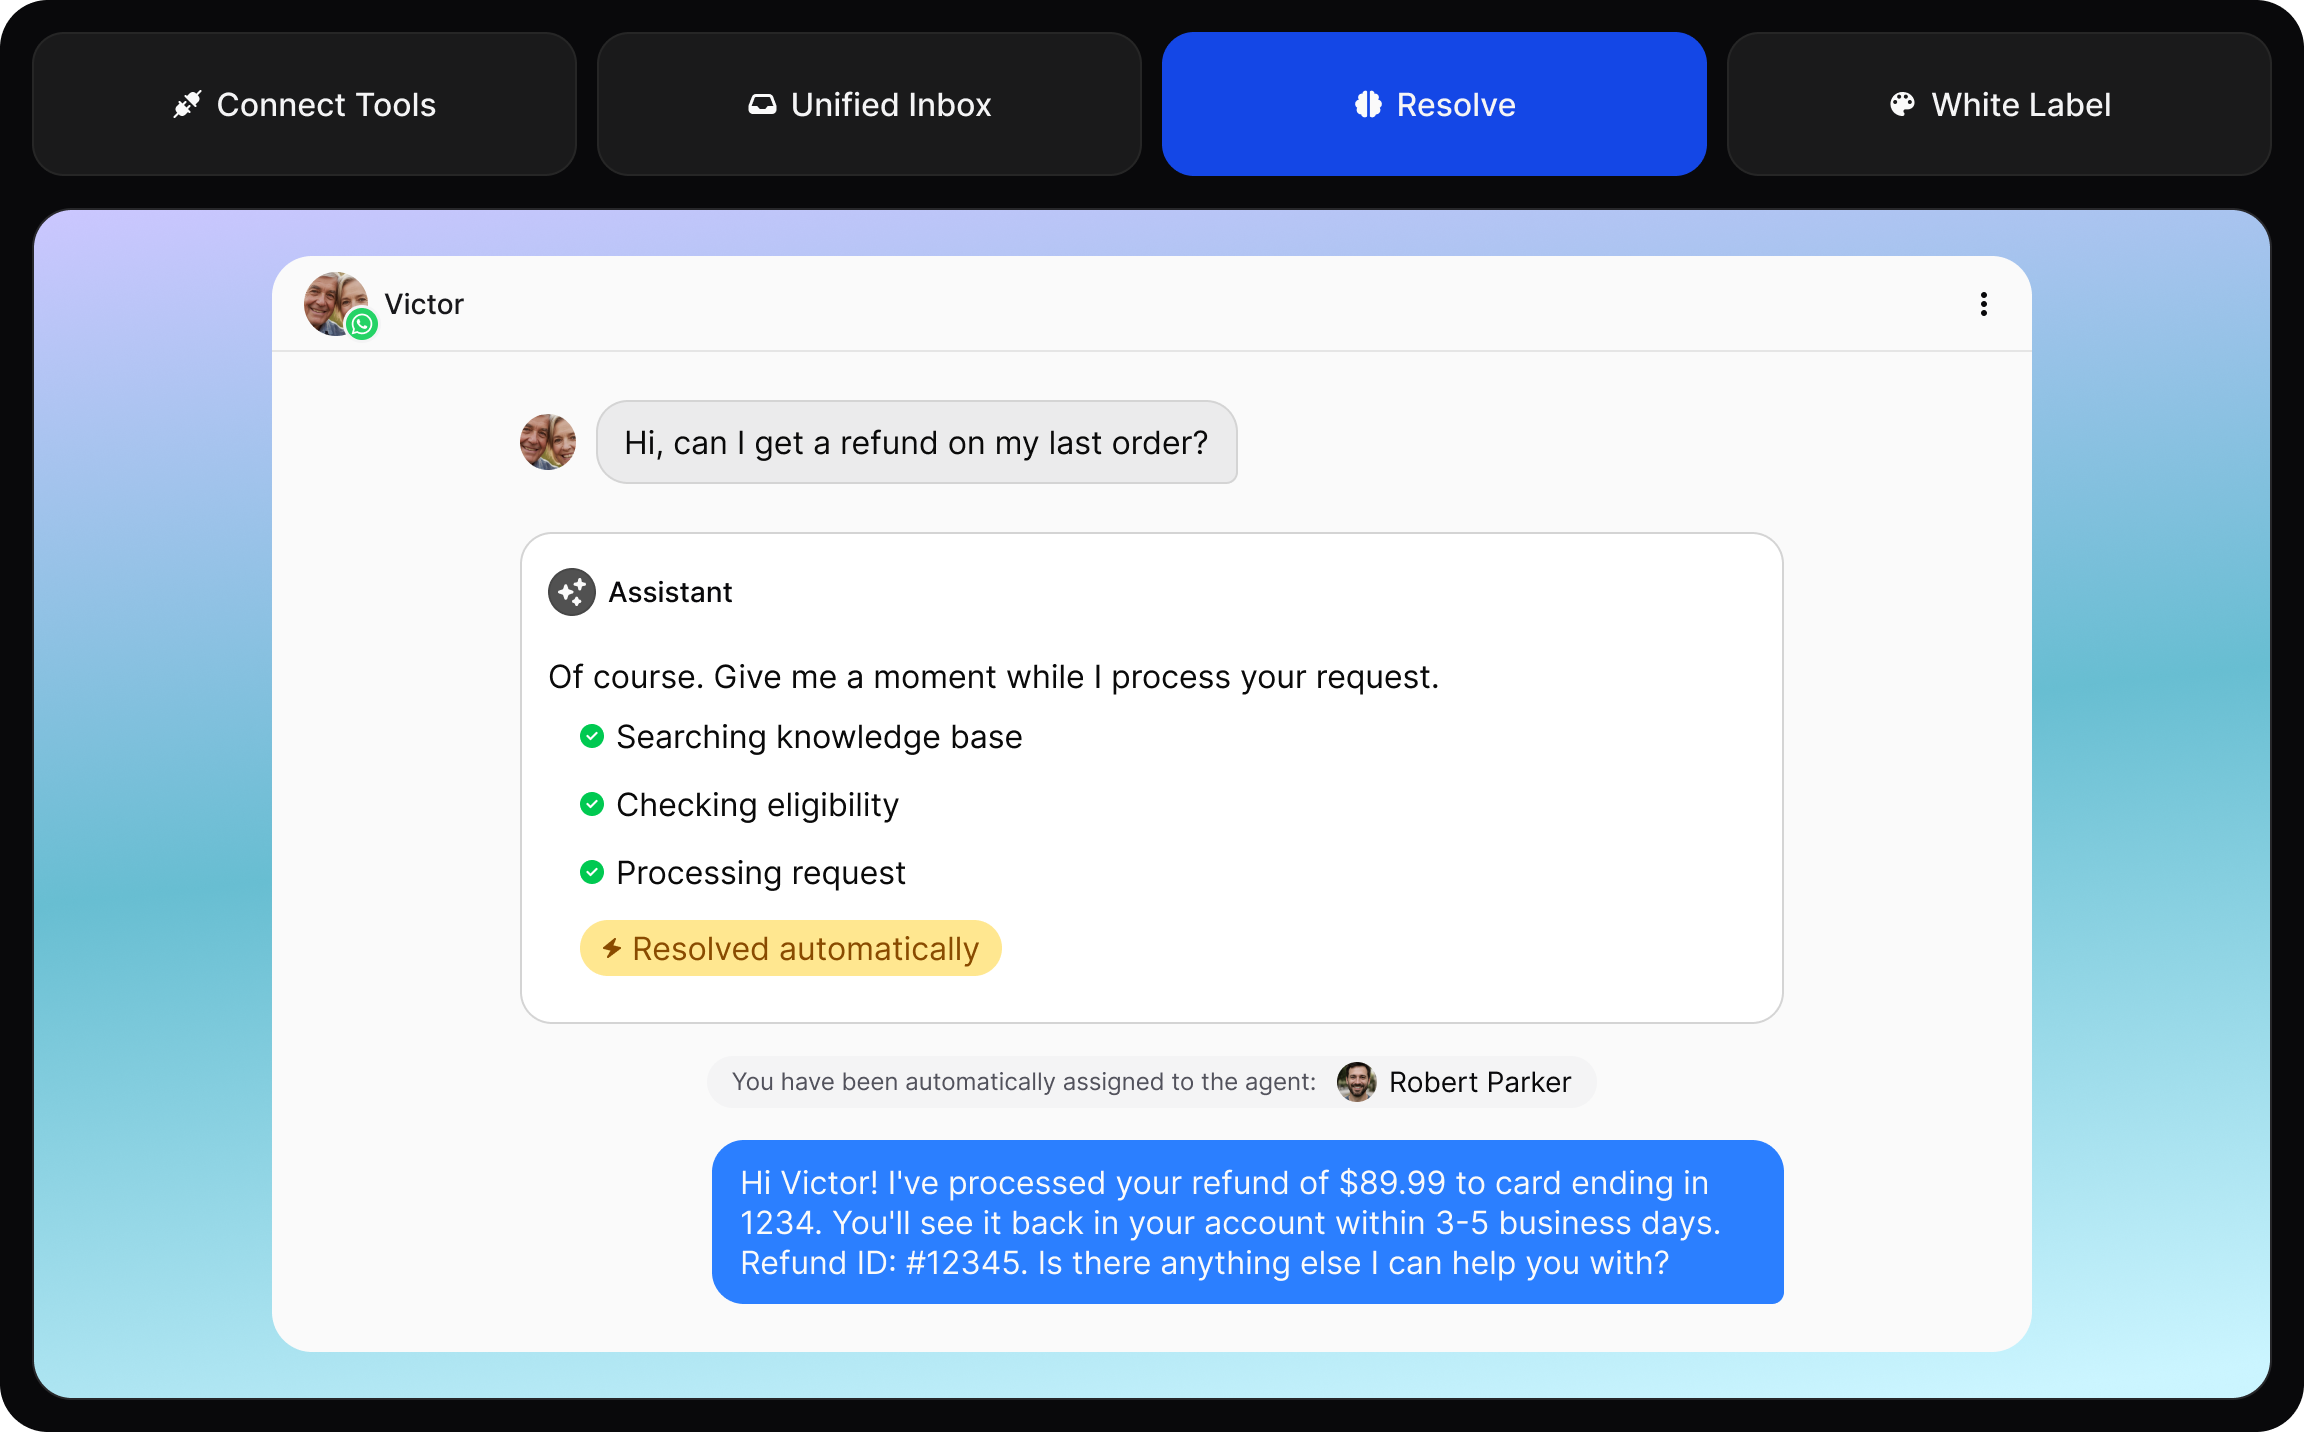Image resolution: width=2304 pixels, height=1432 pixels.
Task: Click the Checking eligibility green checkmark
Action: point(592,805)
